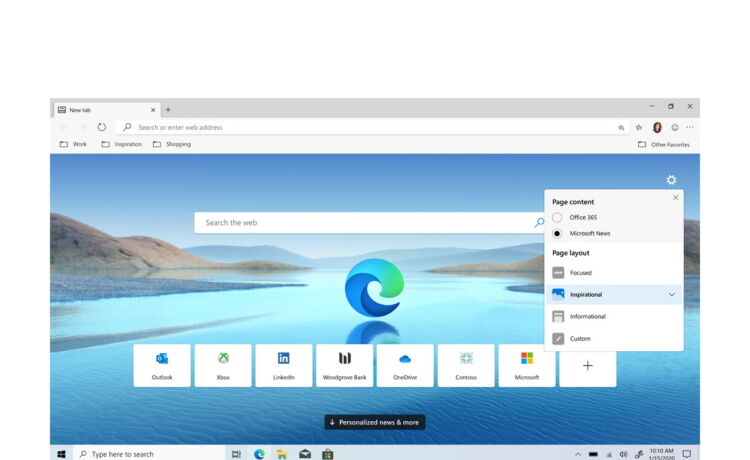Open the Action Center notifications icon

(x=687, y=454)
